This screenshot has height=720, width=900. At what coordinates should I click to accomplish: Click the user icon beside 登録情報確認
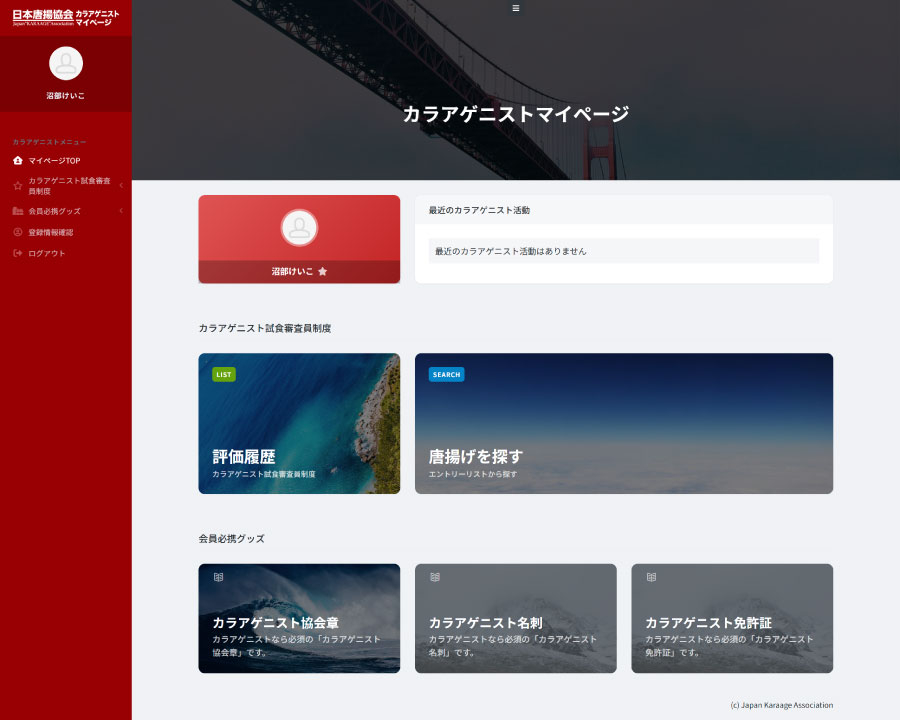18,232
